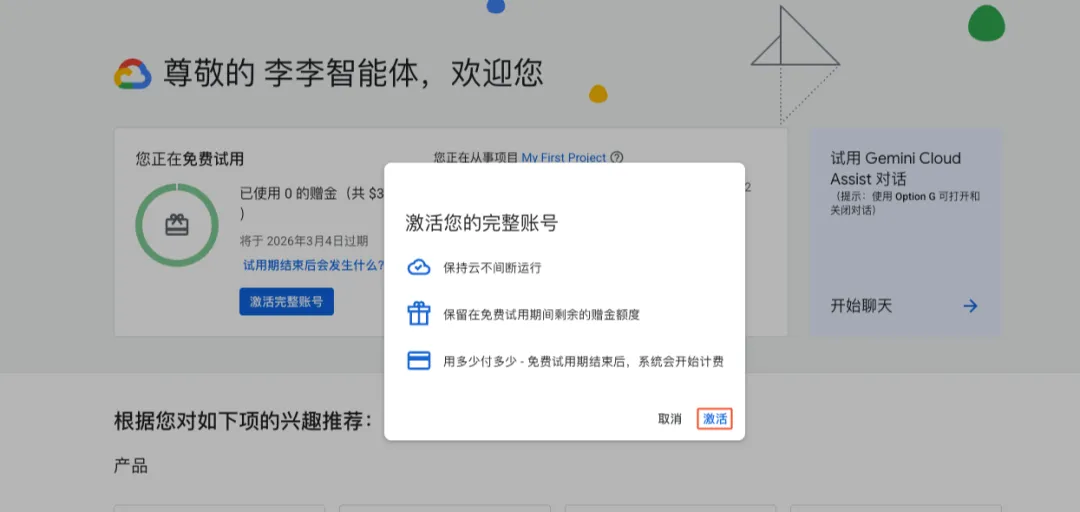1080x512 pixels.
Task: Open the 试用期结束后会发生什么 link
Action: [313, 265]
